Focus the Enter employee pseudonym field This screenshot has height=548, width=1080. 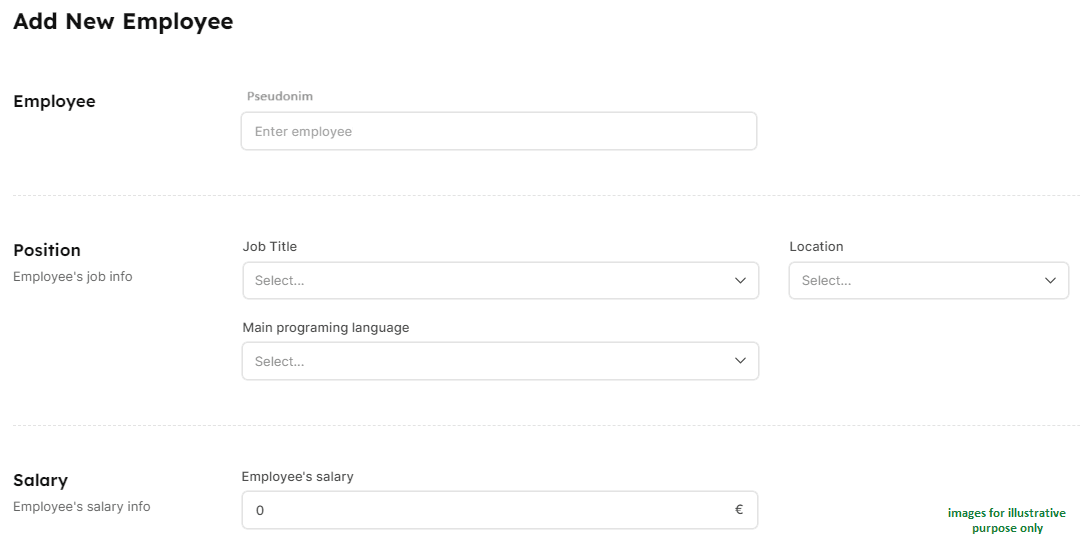(x=498, y=131)
